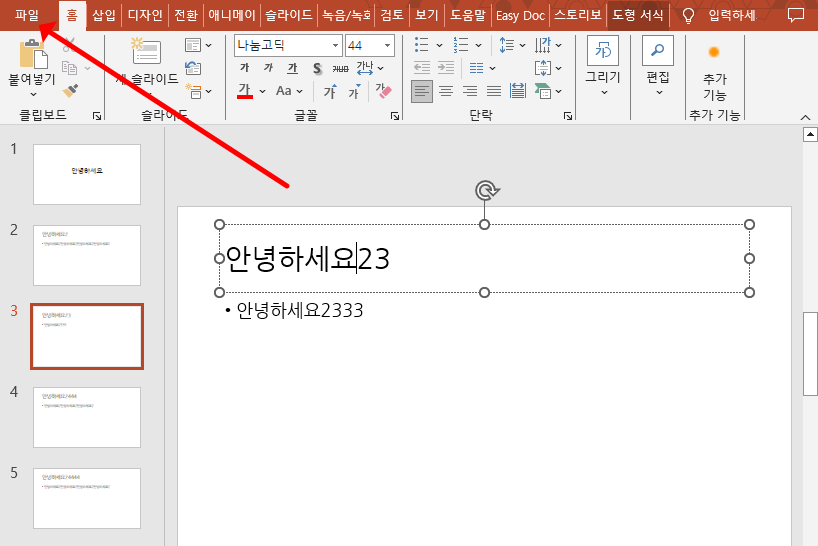Collapse the ribbon with the chevron
The height and width of the screenshot is (546, 818).
(805, 117)
